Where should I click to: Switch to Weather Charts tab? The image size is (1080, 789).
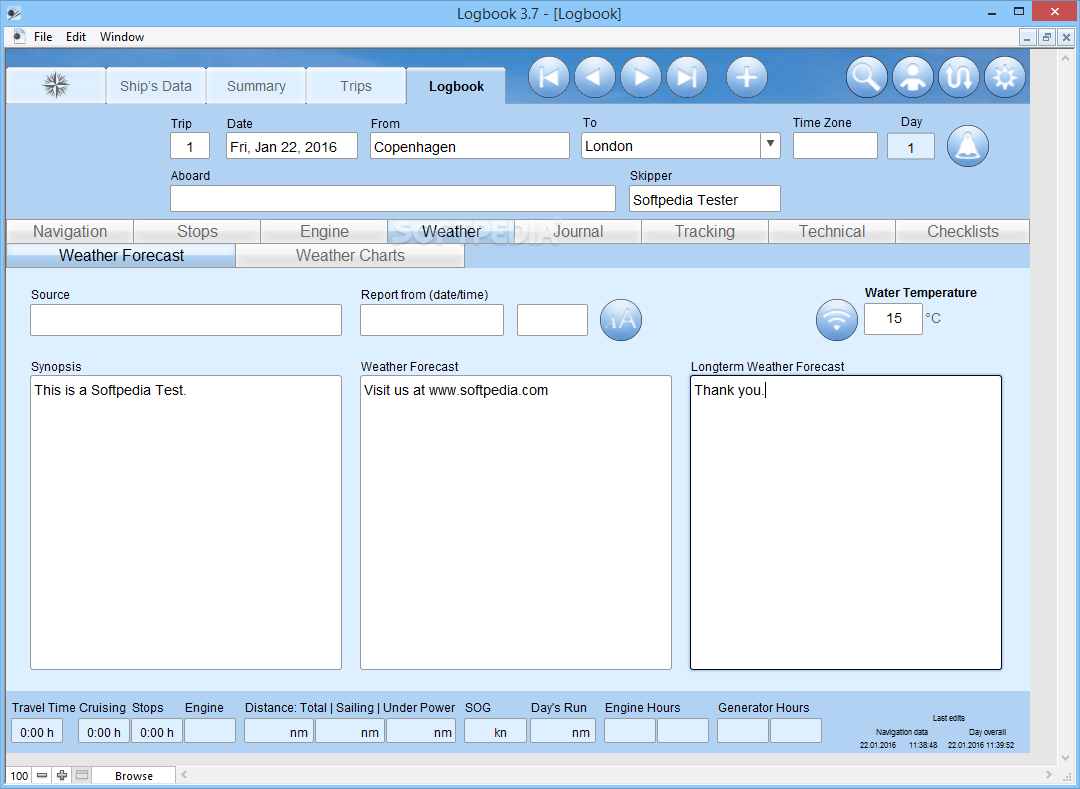point(350,255)
